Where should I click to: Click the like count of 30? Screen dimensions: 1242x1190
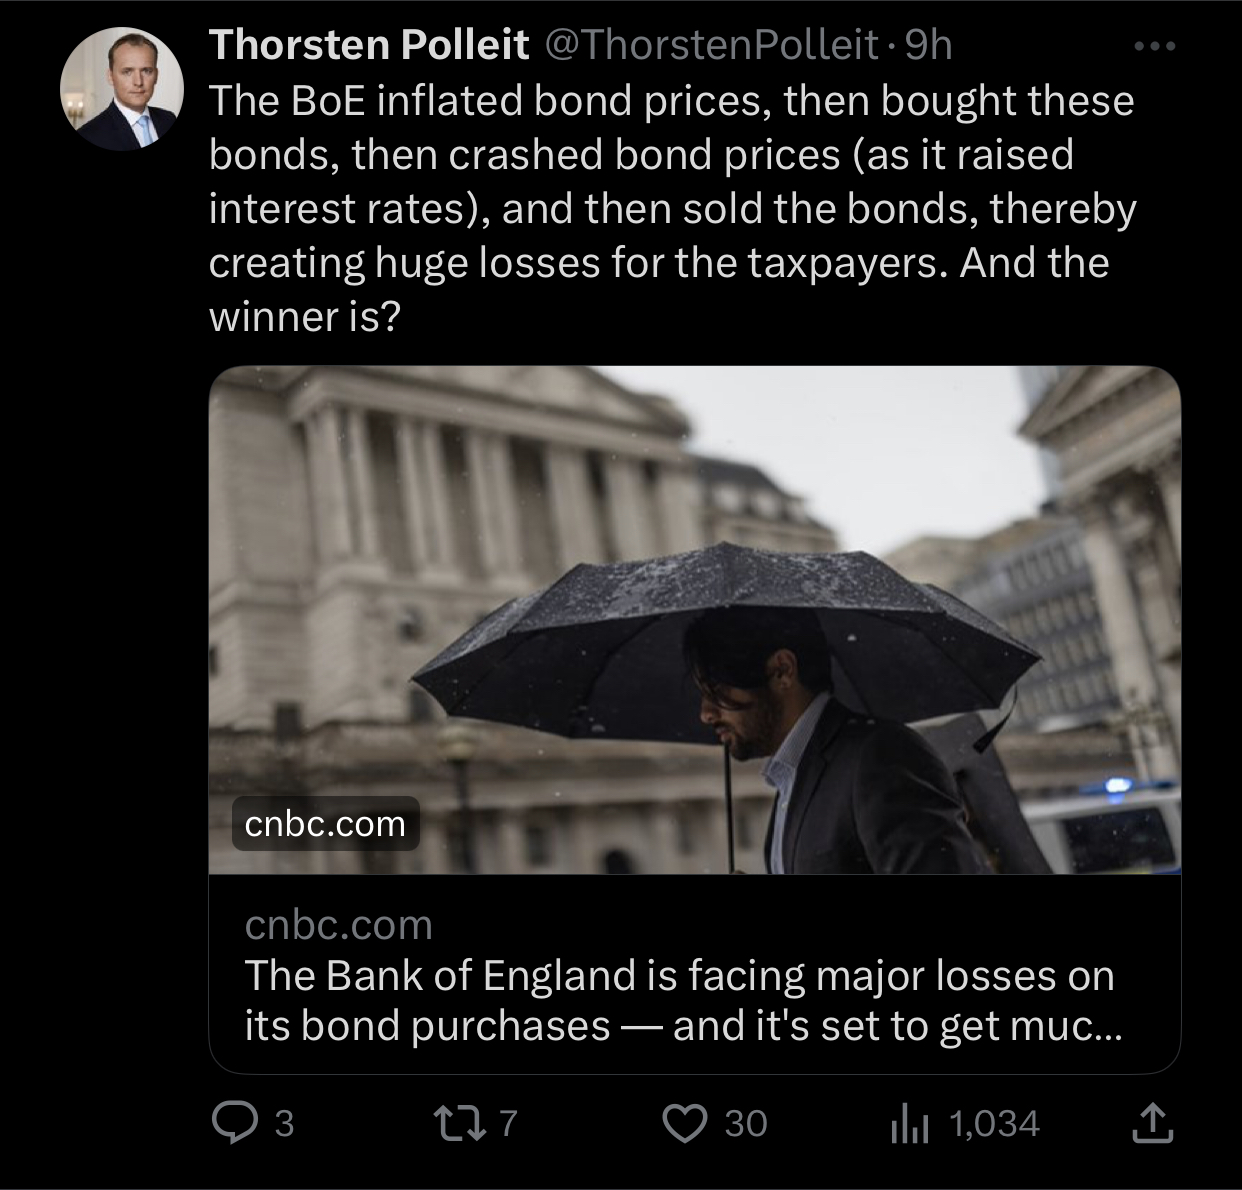click(x=745, y=1123)
